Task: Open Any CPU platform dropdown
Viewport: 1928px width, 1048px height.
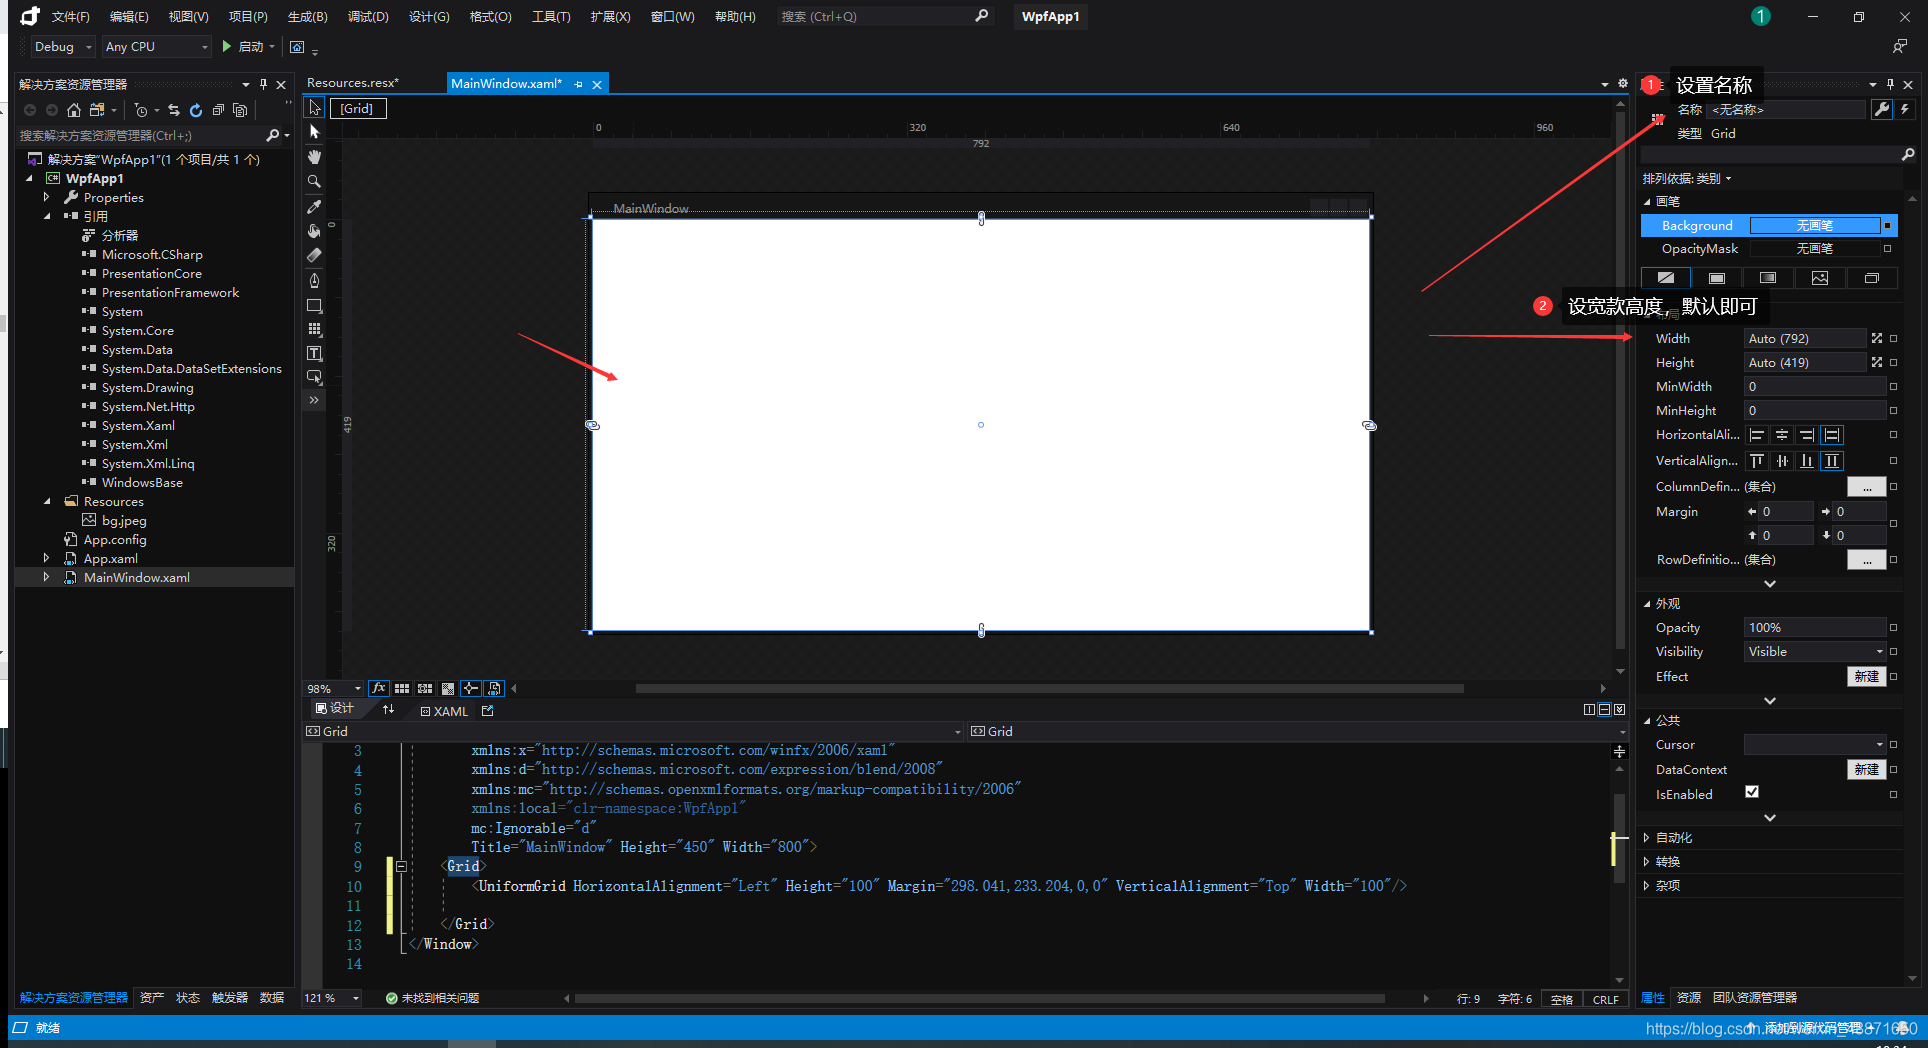Action: click(x=157, y=47)
